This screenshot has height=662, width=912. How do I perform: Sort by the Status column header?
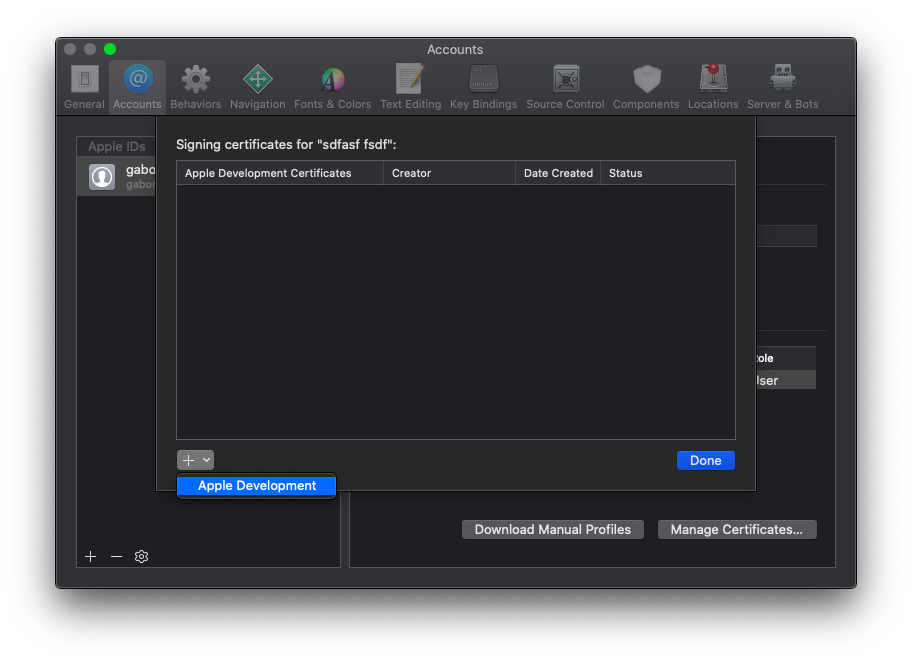pos(668,173)
